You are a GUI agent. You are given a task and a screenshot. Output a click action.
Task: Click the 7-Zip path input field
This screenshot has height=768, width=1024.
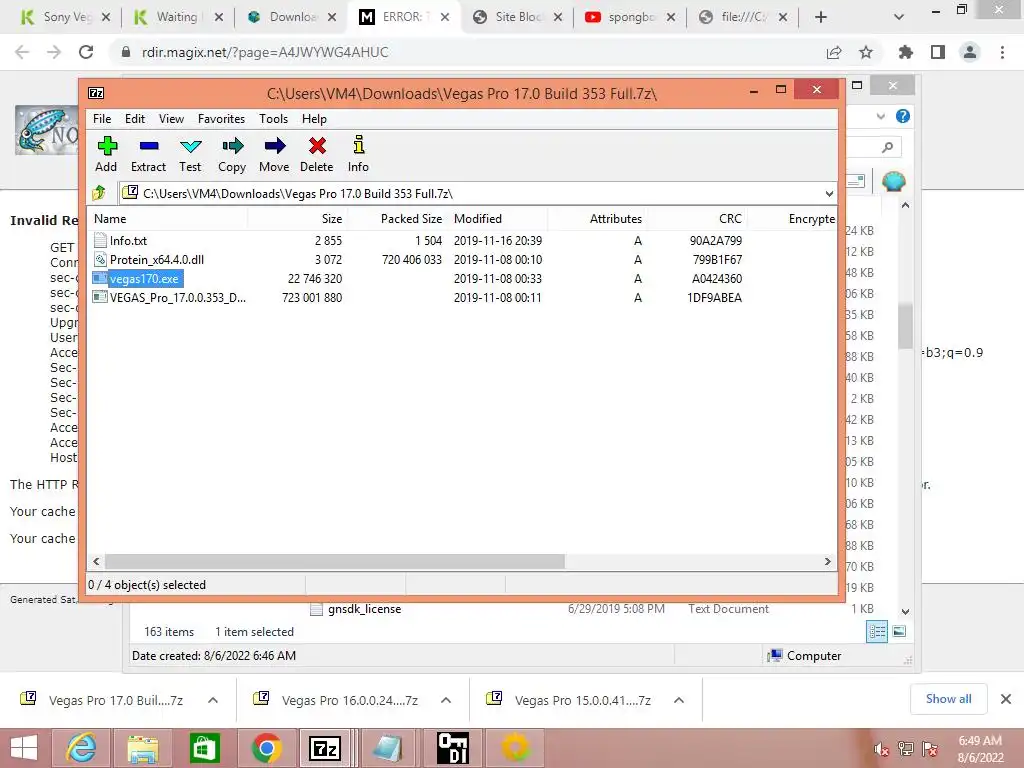coord(478,193)
